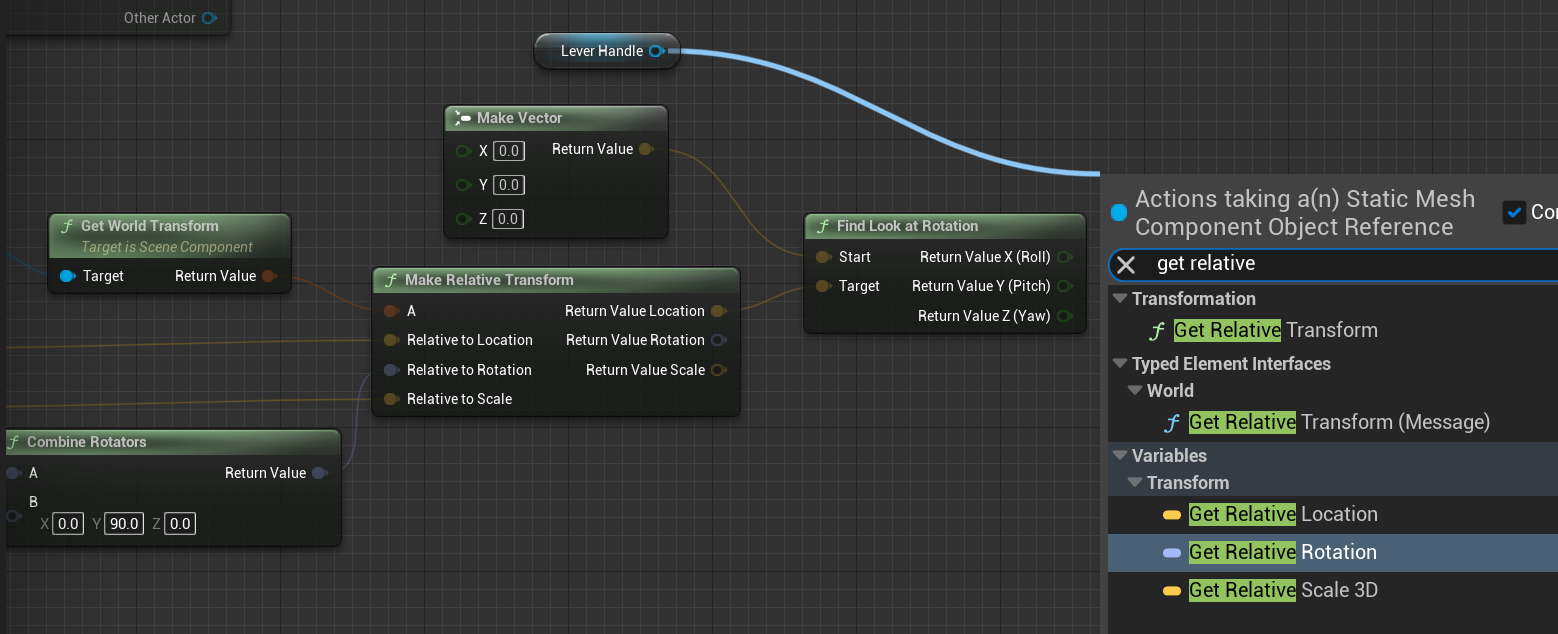
Task: Select Get Relative Location action
Action: [x=1282, y=514]
